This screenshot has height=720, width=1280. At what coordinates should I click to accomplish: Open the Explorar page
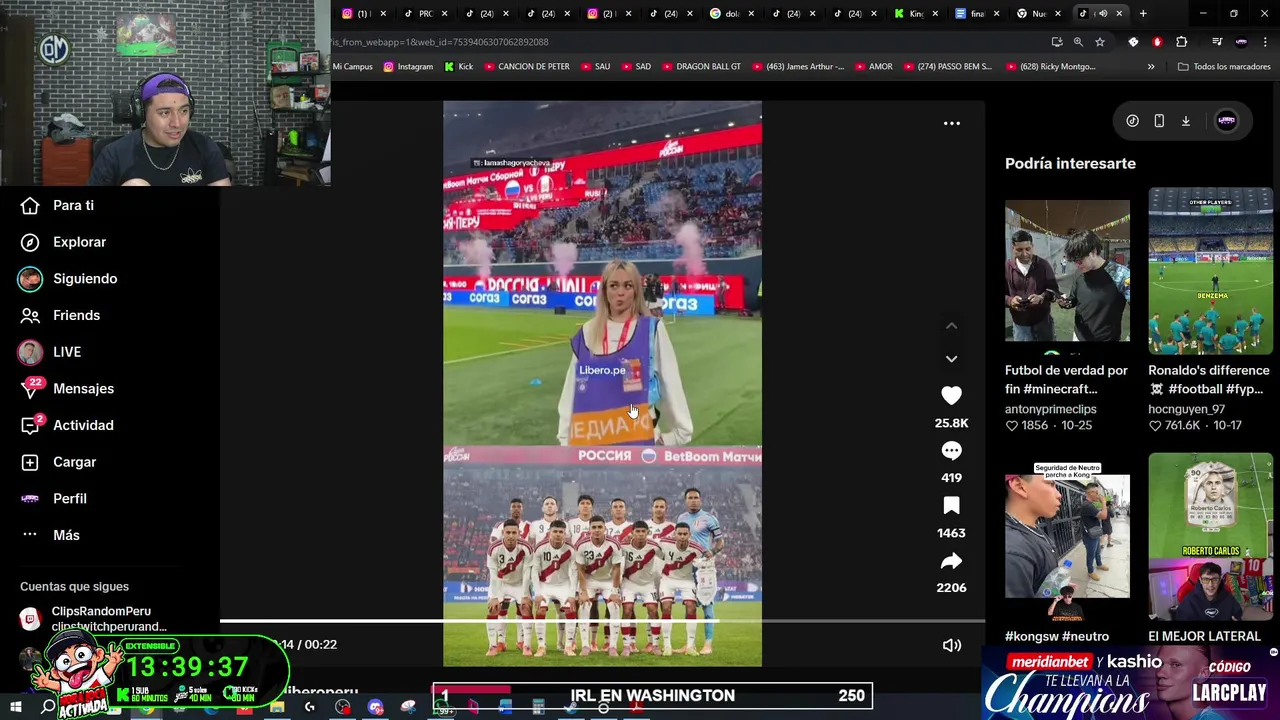pos(65,242)
